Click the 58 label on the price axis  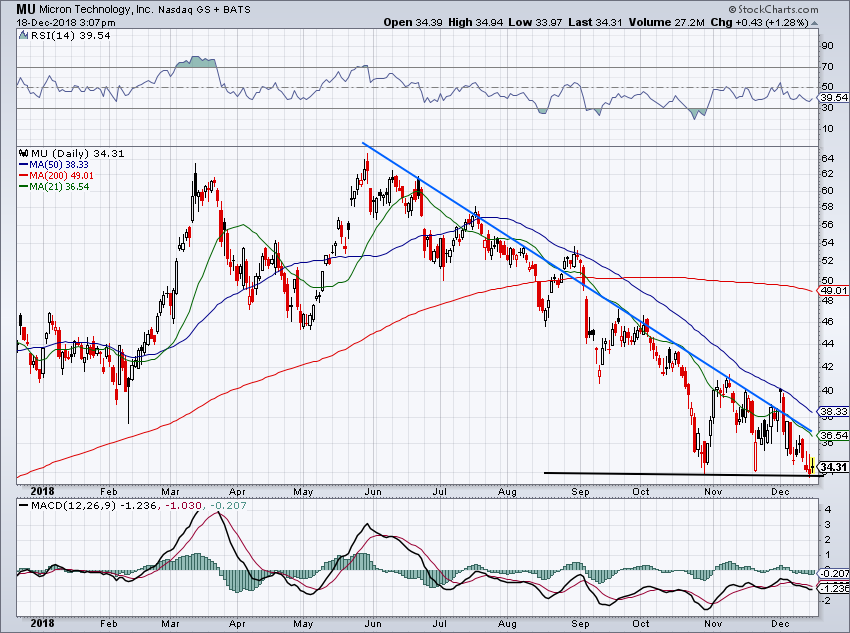click(827, 207)
